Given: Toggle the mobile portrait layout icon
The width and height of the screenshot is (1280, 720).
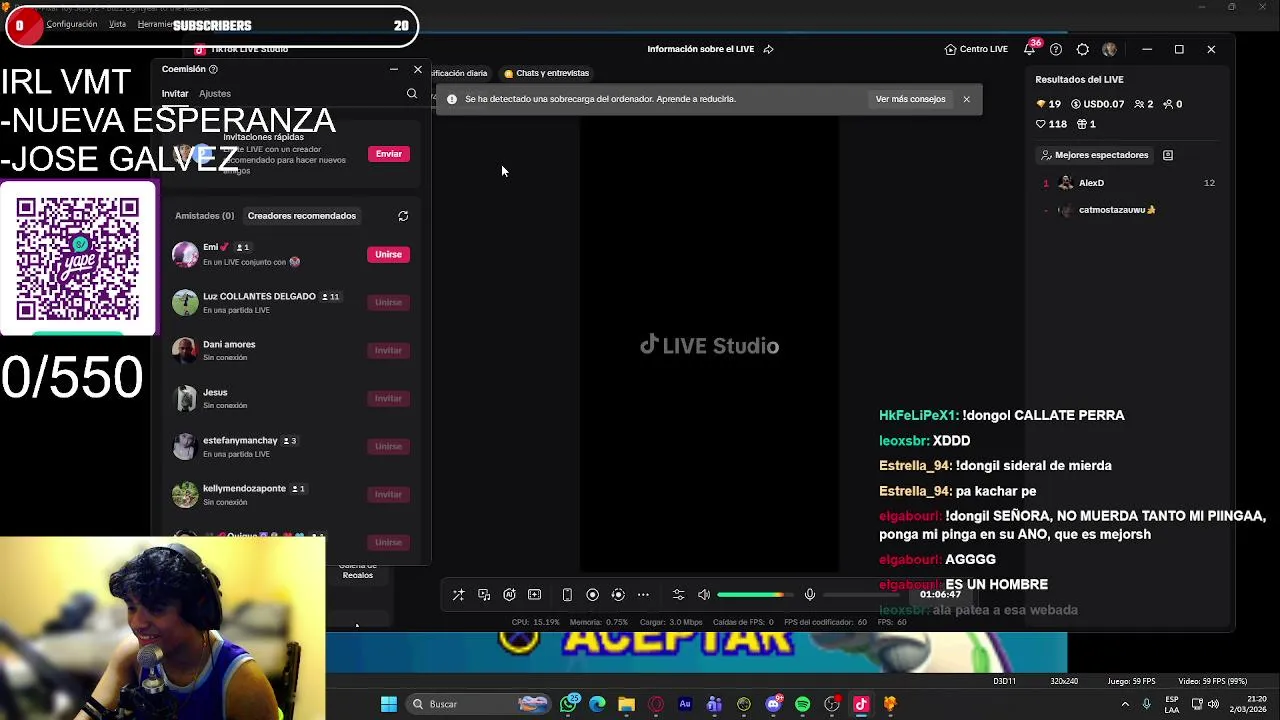Looking at the screenshot, I should point(567,595).
